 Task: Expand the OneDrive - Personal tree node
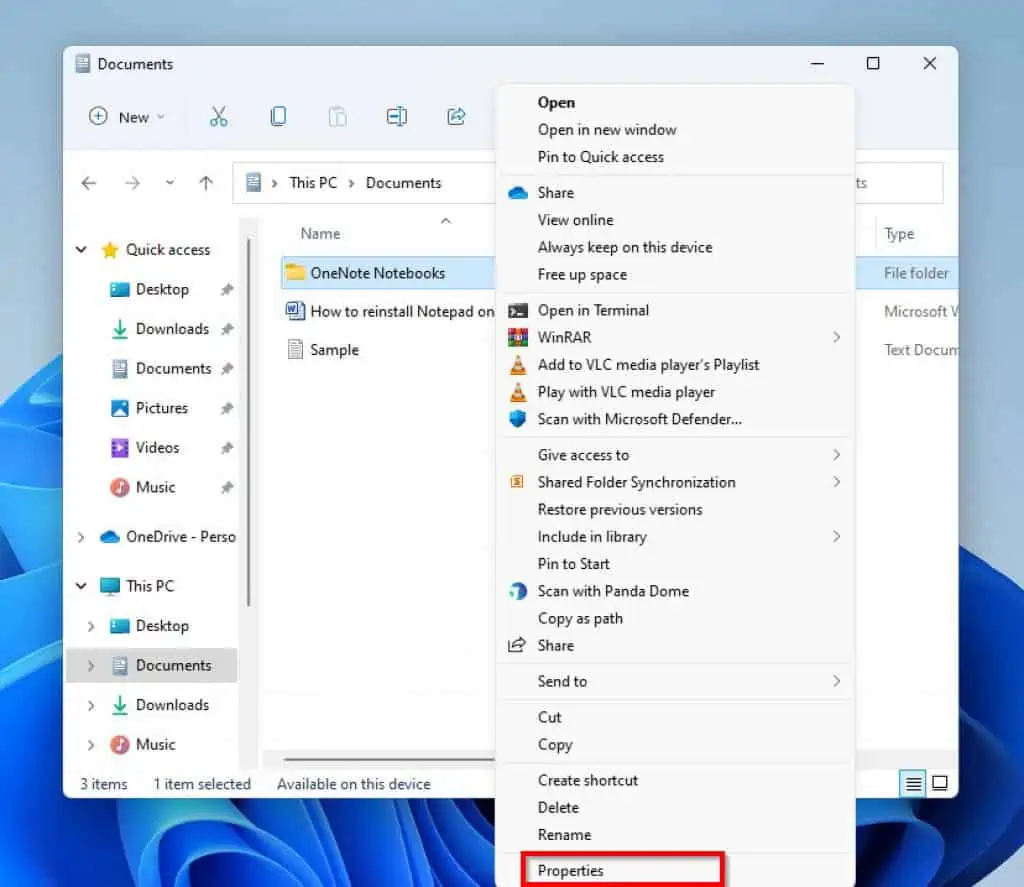pos(82,537)
